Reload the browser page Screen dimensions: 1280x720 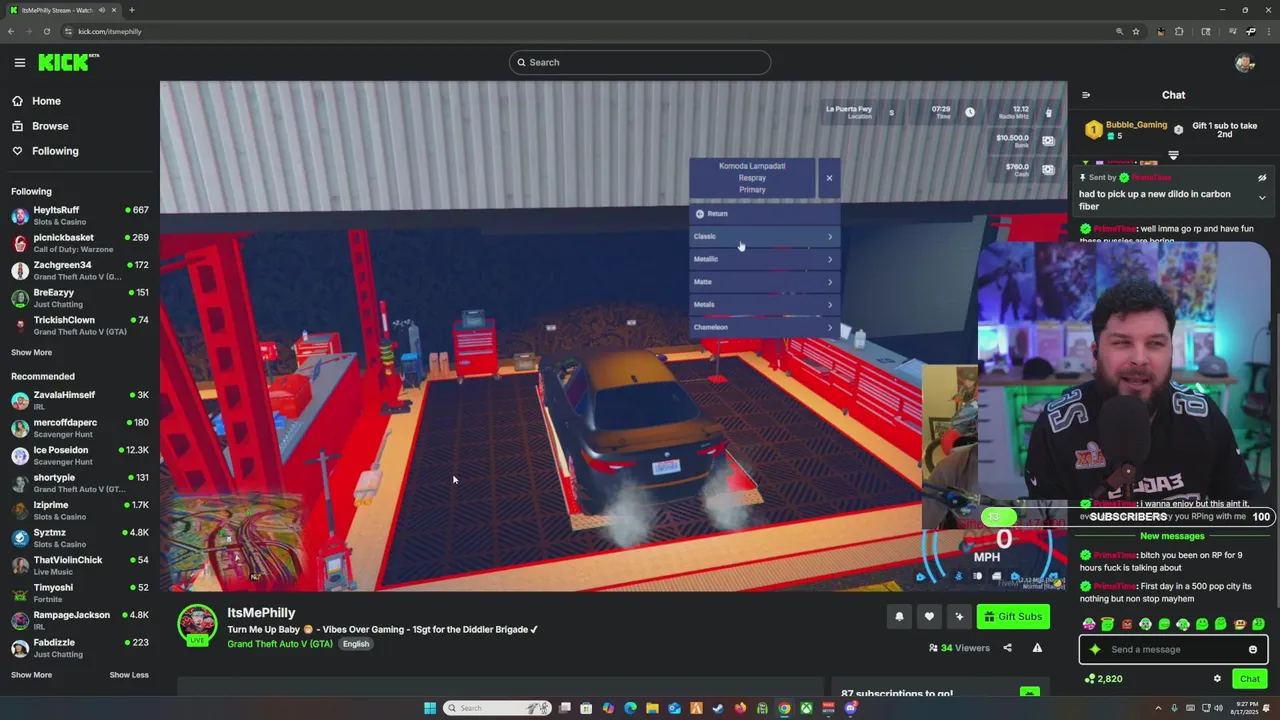46,31
